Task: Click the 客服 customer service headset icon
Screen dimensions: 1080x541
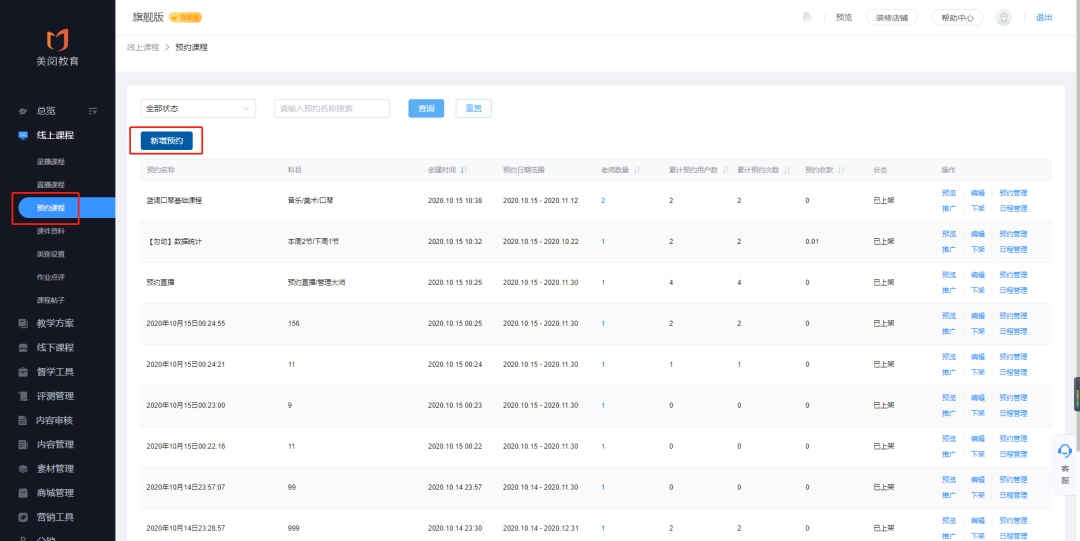Action: (1065, 451)
